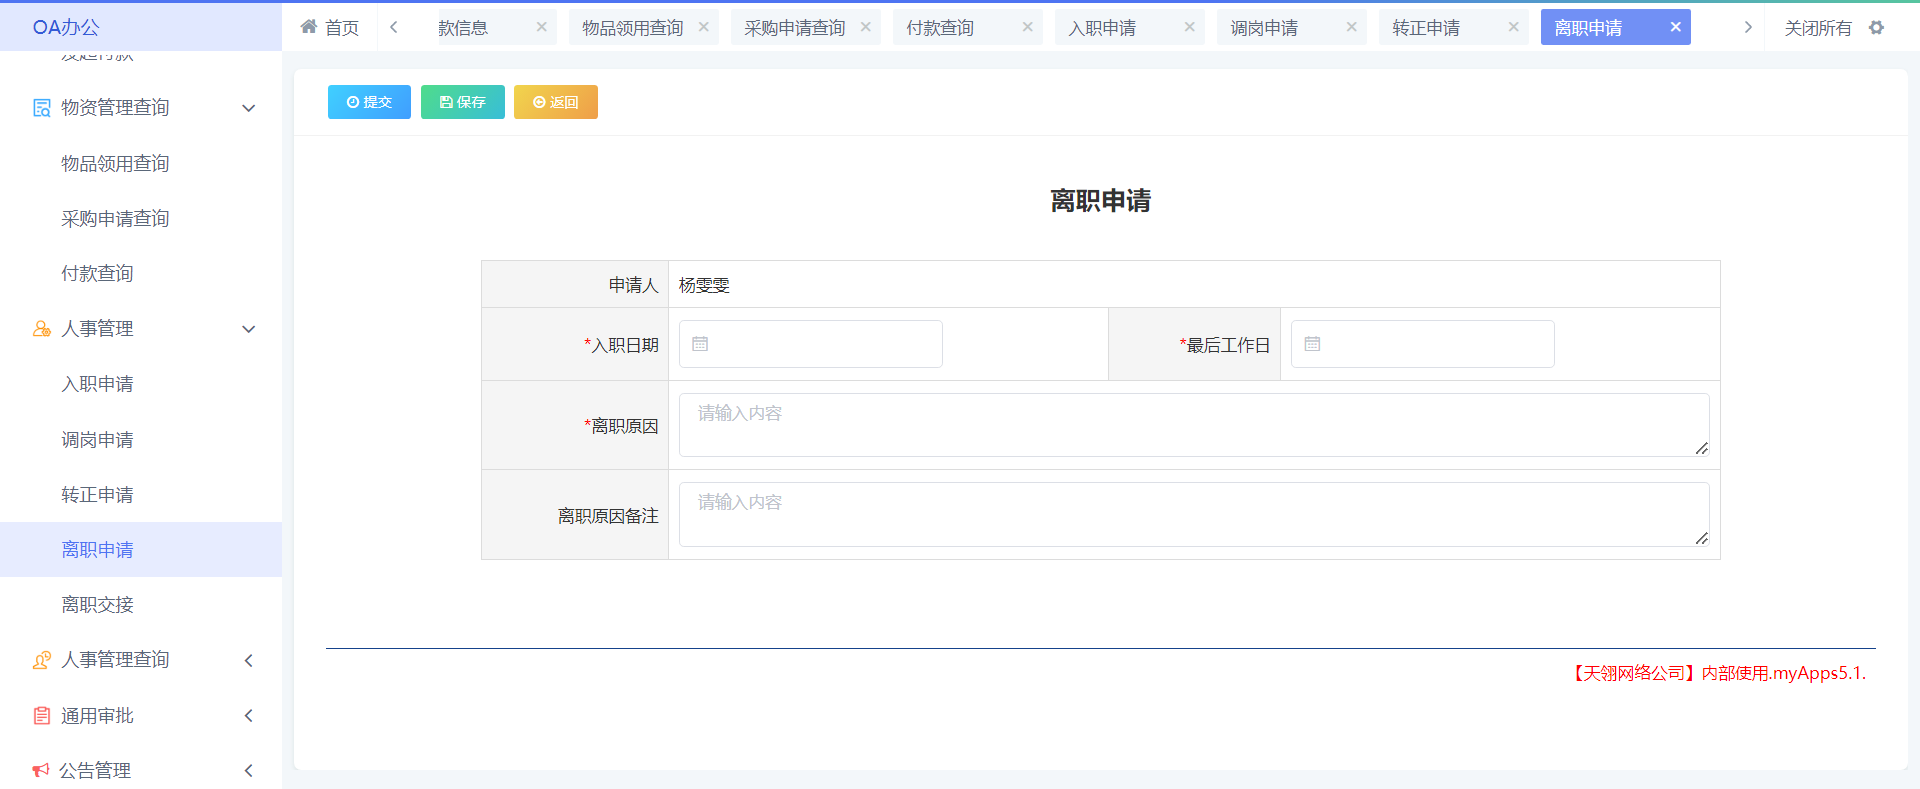Open calendar icon in 入职日期 field

coord(700,344)
